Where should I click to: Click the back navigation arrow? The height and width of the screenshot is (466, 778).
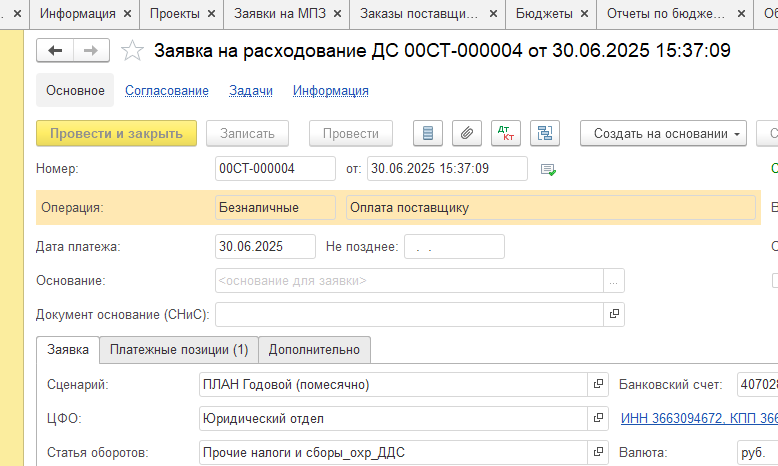point(55,51)
